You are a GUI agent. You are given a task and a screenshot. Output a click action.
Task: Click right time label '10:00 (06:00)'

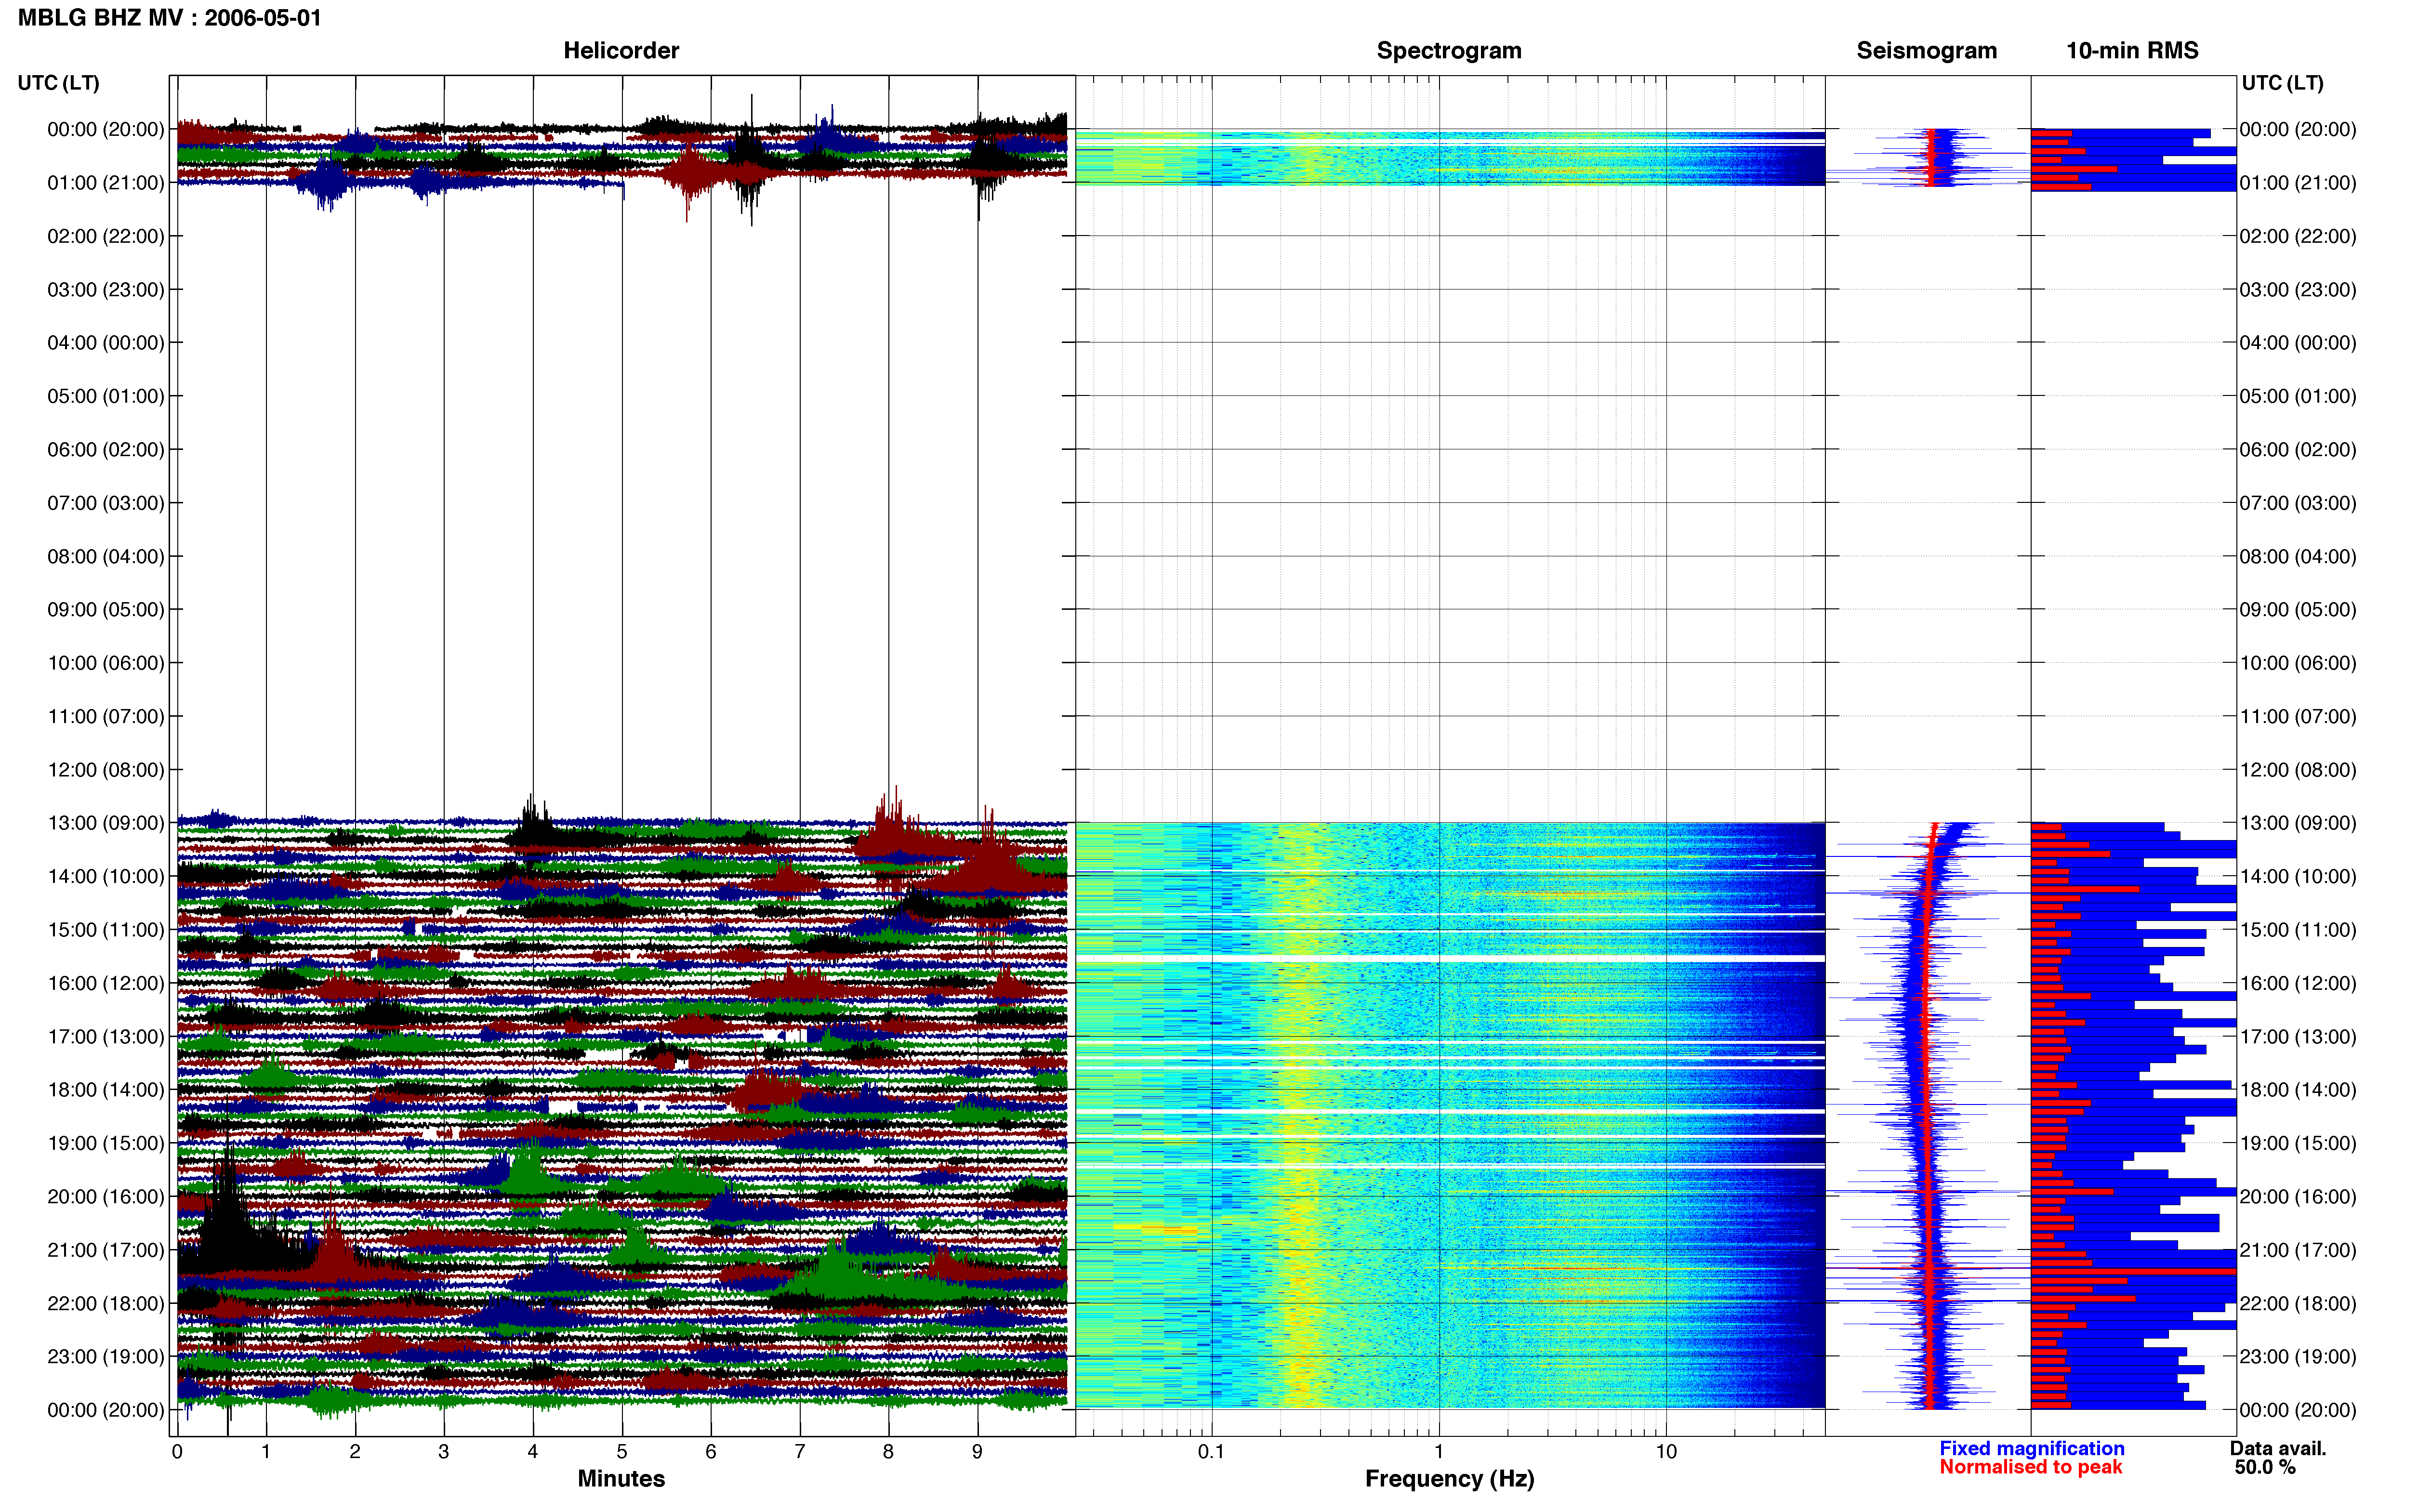pyautogui.click(x=2298, y=663)
